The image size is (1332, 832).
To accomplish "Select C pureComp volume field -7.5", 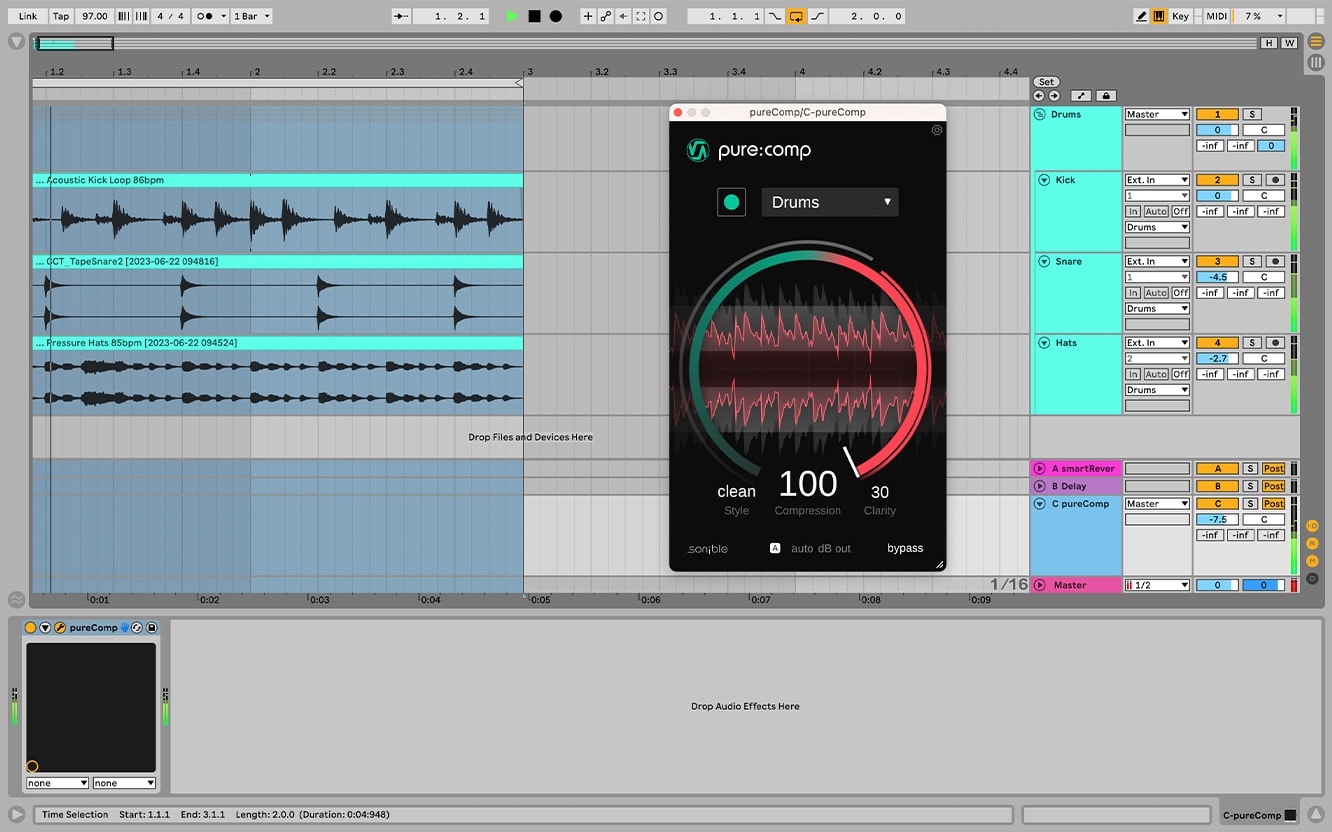I will pyautogui.click(x=1217, y=519).
